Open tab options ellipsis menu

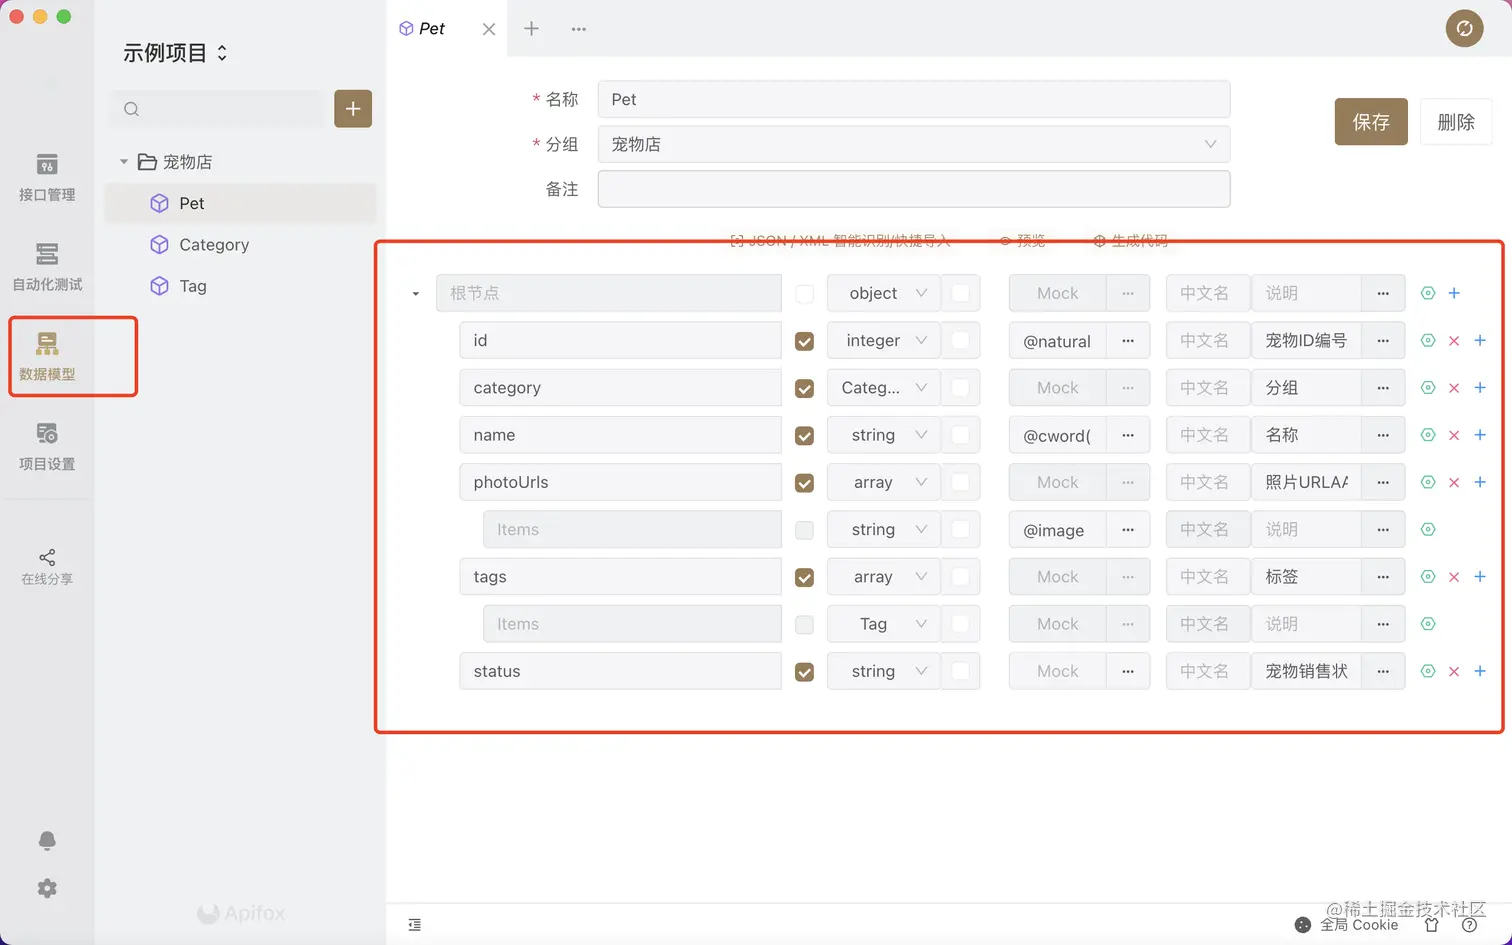pos(579,29)
